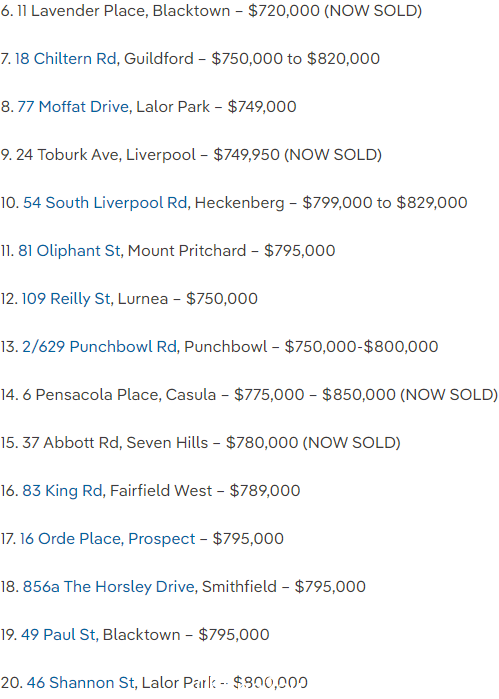Viewport: 499px width, 699px height.
Task: Follow the 49 Paul St link
Action: (58, 634)
